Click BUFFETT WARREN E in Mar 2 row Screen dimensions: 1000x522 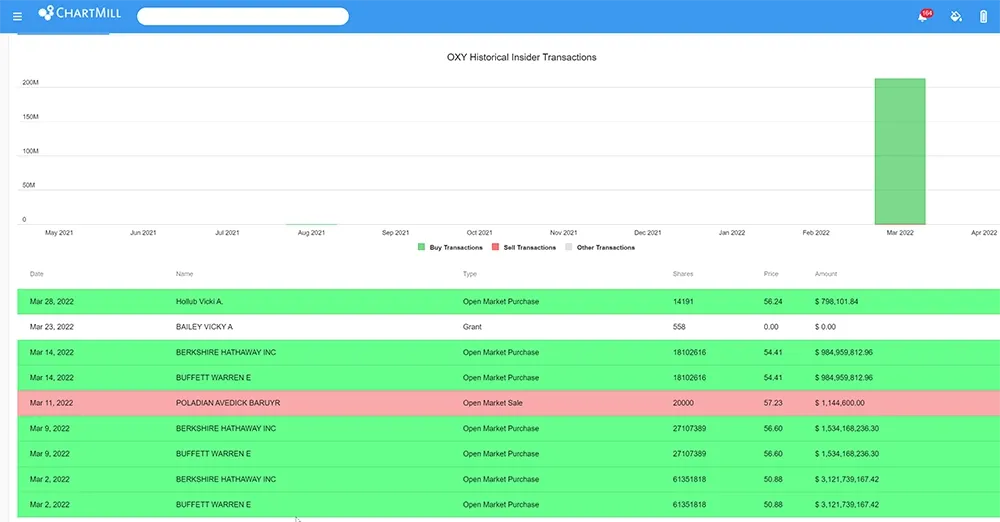point(213,505)
